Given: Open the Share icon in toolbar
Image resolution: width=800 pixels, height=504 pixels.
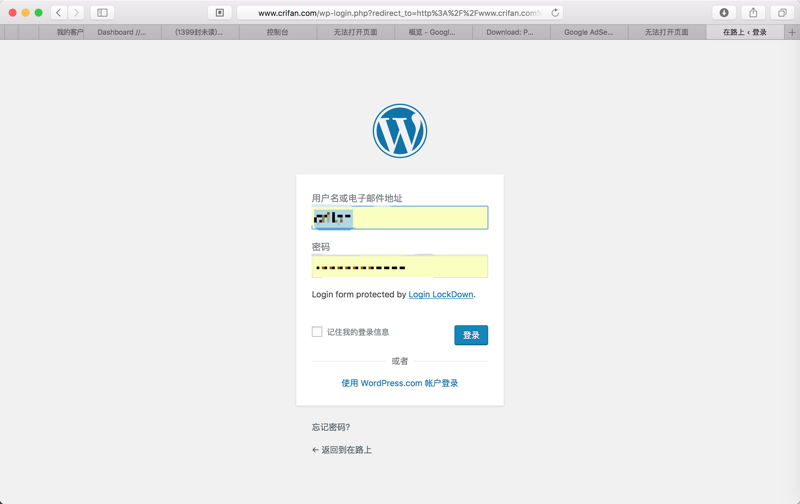Looking at the screenshot, I should (753, 12).
